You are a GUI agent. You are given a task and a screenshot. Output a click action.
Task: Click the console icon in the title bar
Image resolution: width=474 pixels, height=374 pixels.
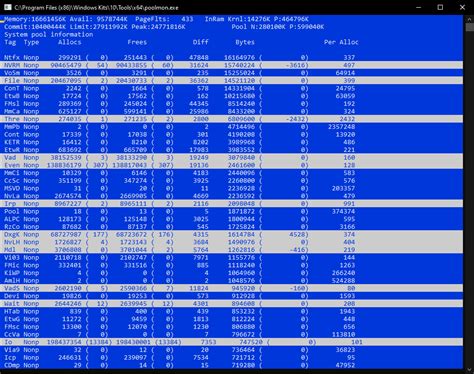pos(8,7)
